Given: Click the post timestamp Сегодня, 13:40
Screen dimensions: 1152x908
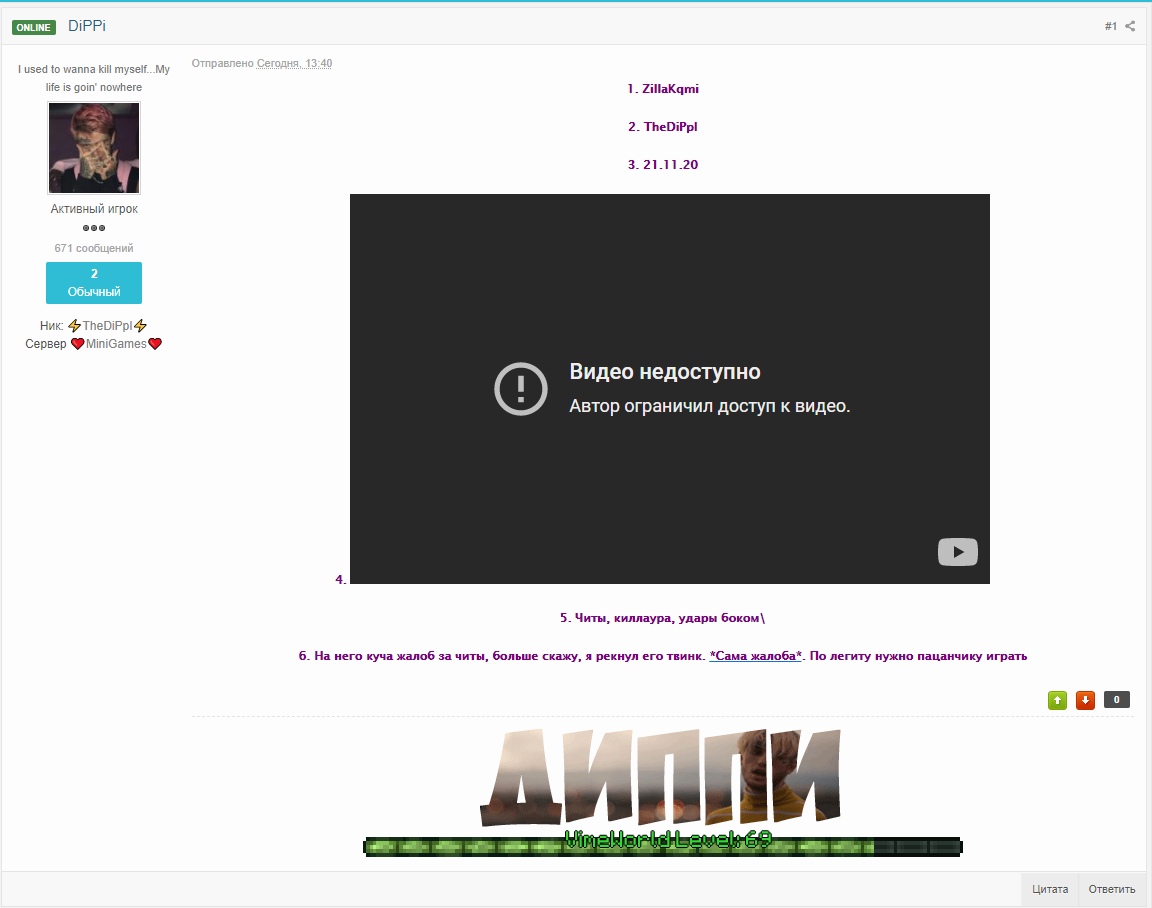Looking at the screenshot, I should tap(294, 64).
